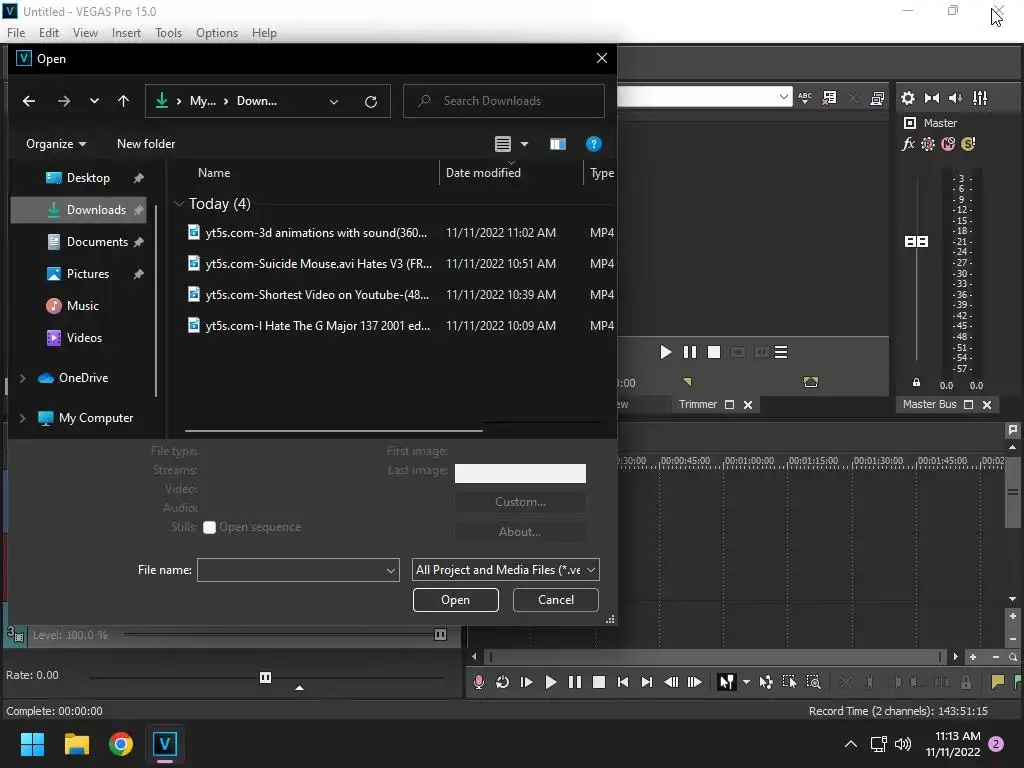Select the Selection Edit tool
This screenshot has height=768, width=1024.
pos(790,682)
